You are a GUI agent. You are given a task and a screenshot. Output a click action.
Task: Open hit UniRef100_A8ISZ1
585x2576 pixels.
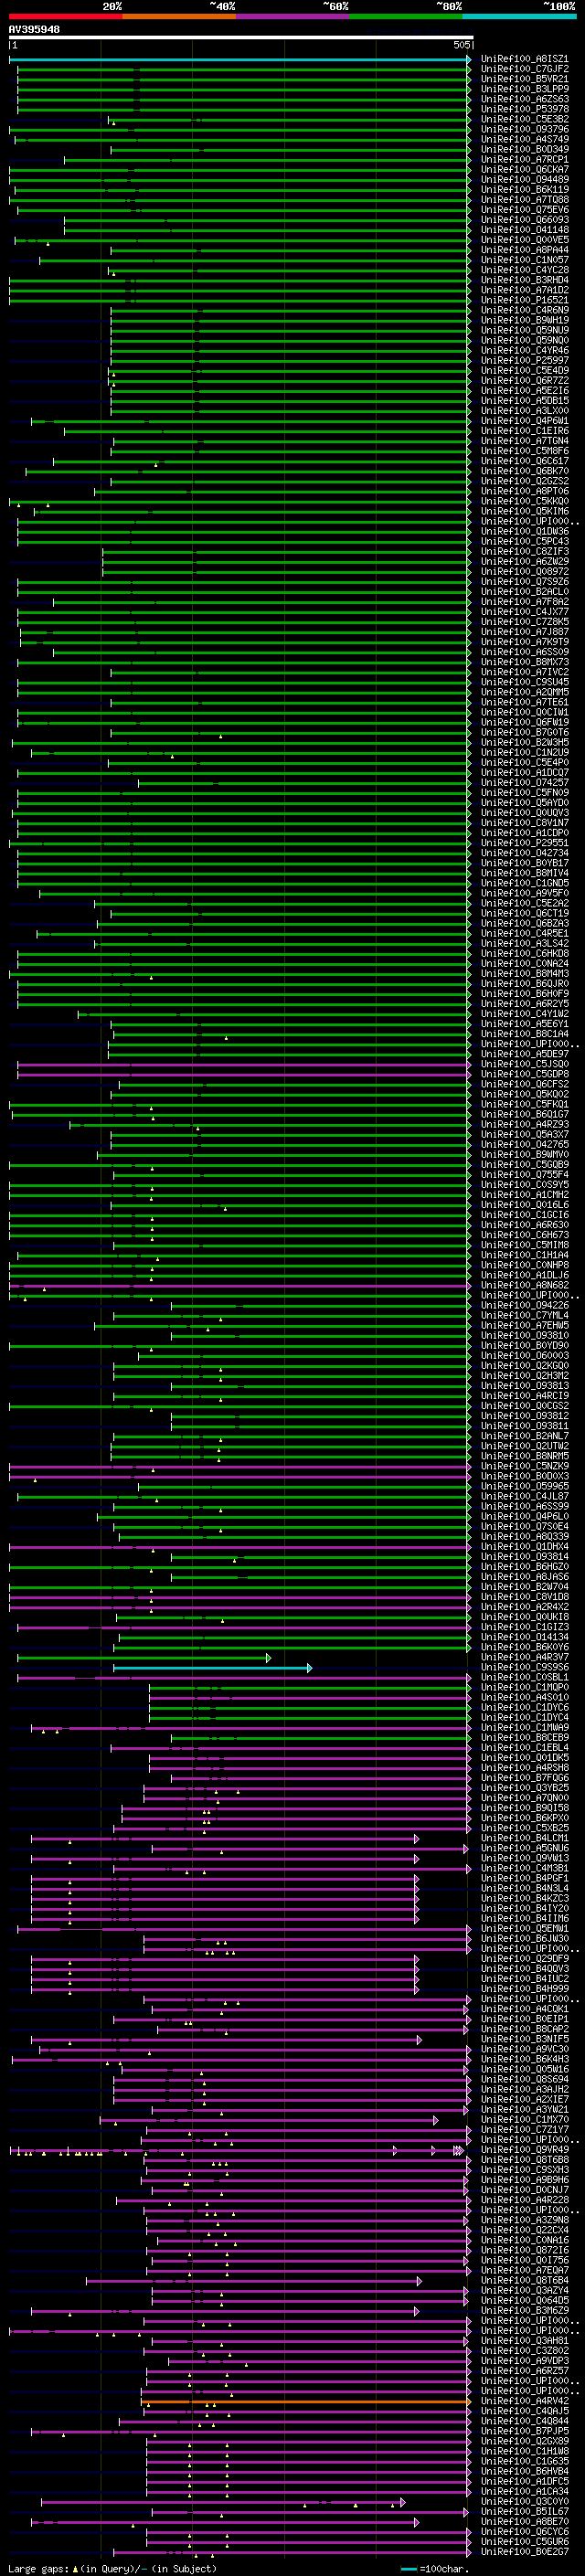pos(524,60)
